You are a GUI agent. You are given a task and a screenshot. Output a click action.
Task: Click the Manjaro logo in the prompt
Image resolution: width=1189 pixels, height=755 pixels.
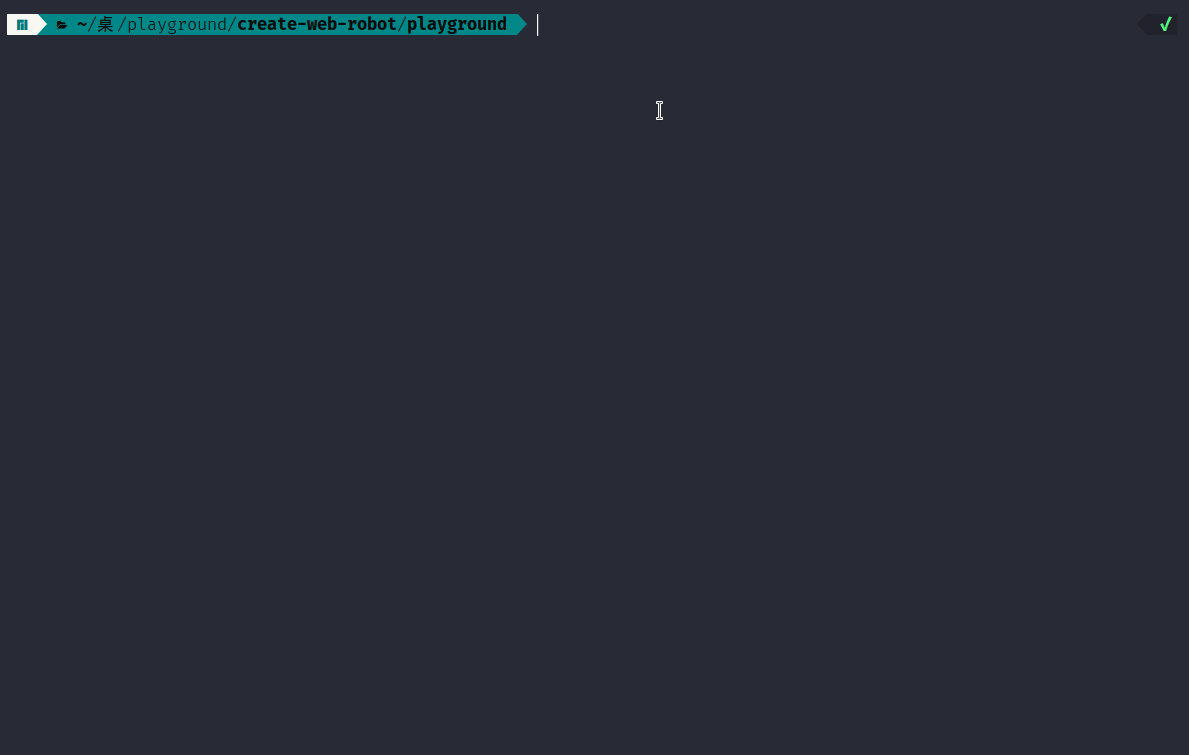22,25
